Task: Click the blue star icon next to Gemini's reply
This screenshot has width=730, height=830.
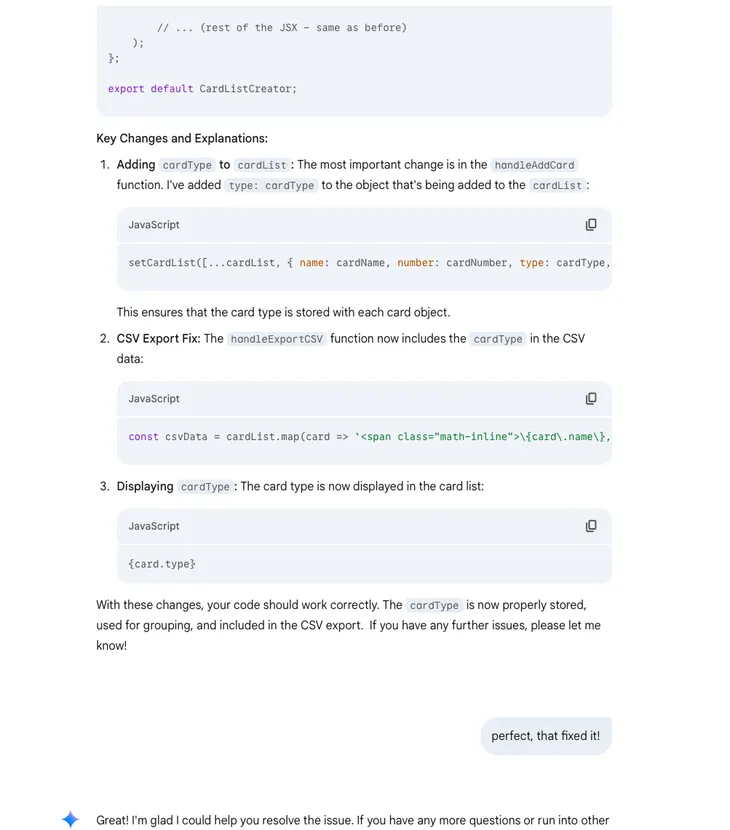Action: click(70, 819)
